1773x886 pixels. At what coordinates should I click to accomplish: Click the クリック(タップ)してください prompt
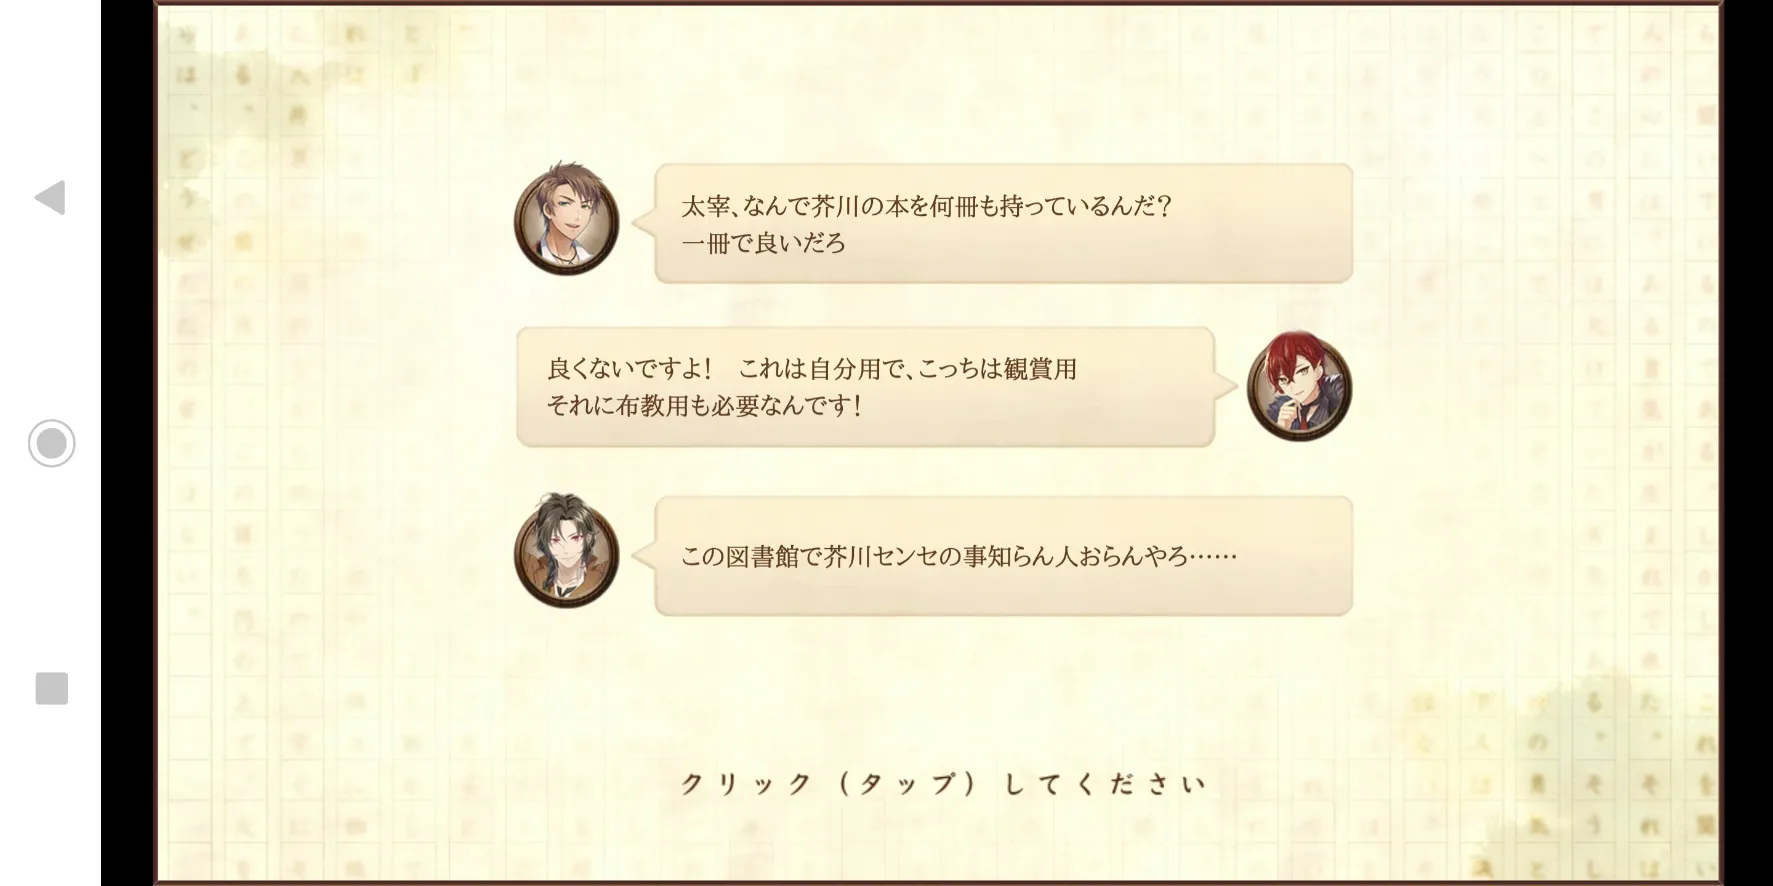[943, 784]
